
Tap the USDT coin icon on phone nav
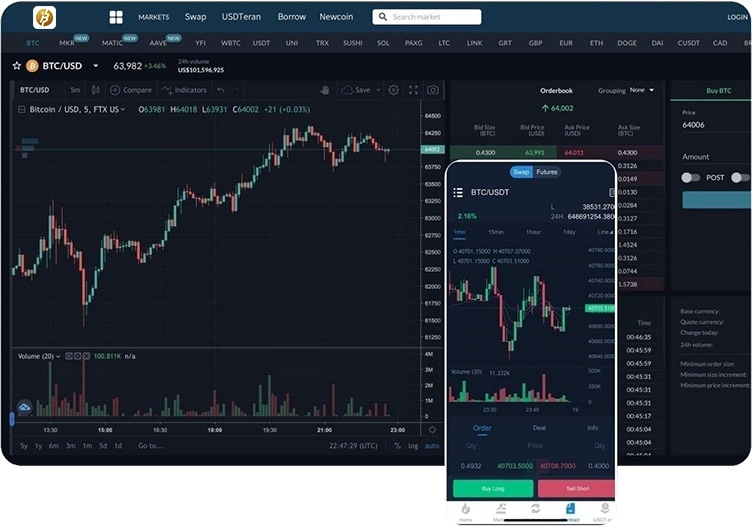(x=605, y=508)
